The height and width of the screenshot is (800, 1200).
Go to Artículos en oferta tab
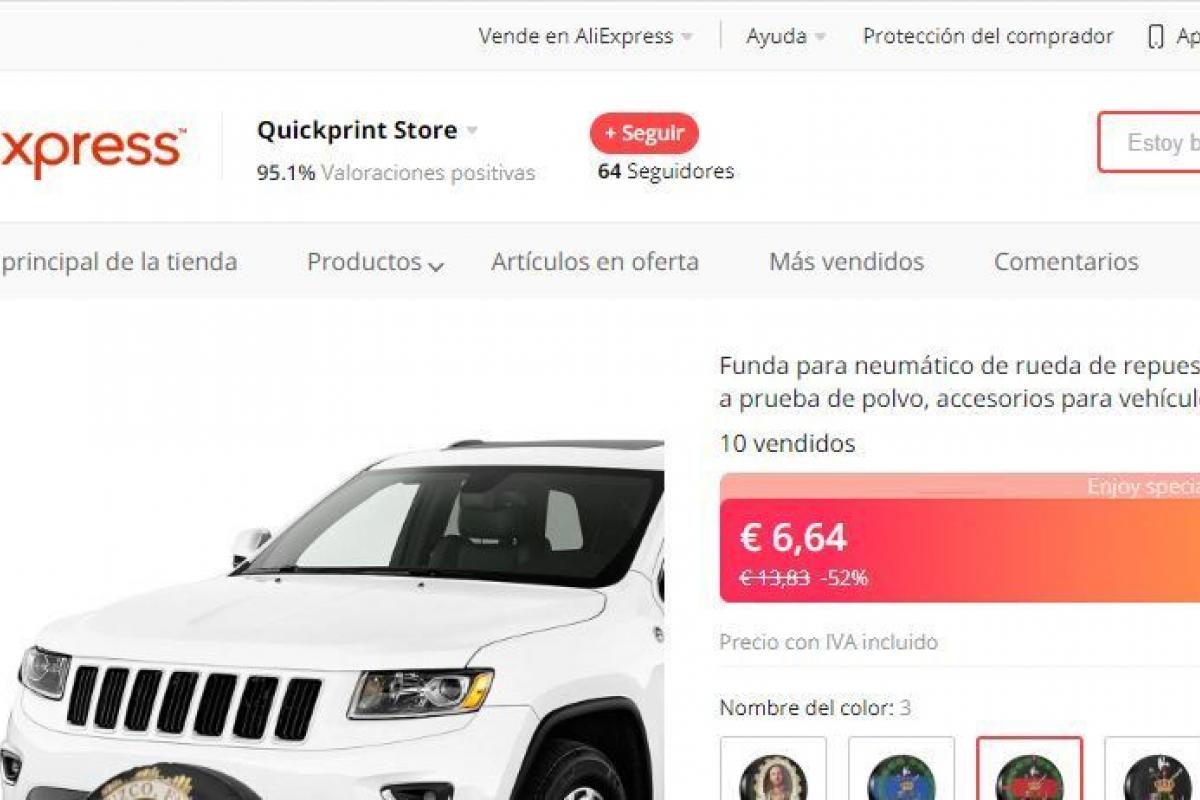coord(595,262)
